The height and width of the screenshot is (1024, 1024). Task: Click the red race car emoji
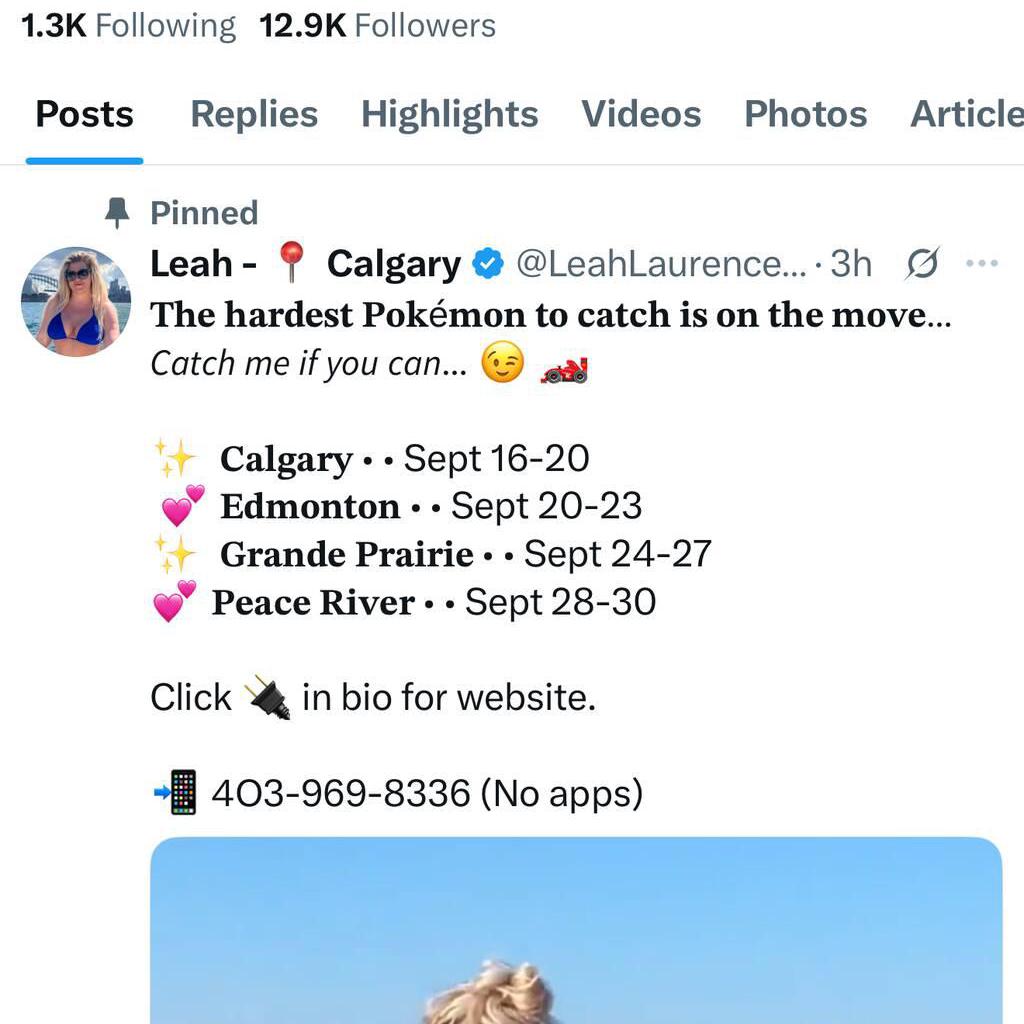(565, 368)
